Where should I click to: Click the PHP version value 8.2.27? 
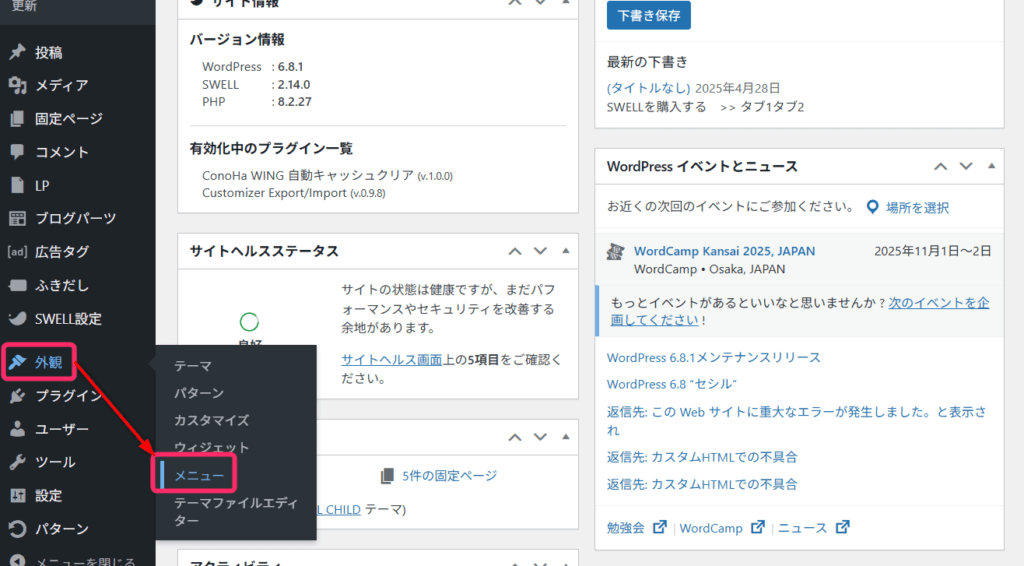pyautogui.click(x=295, y=102)
